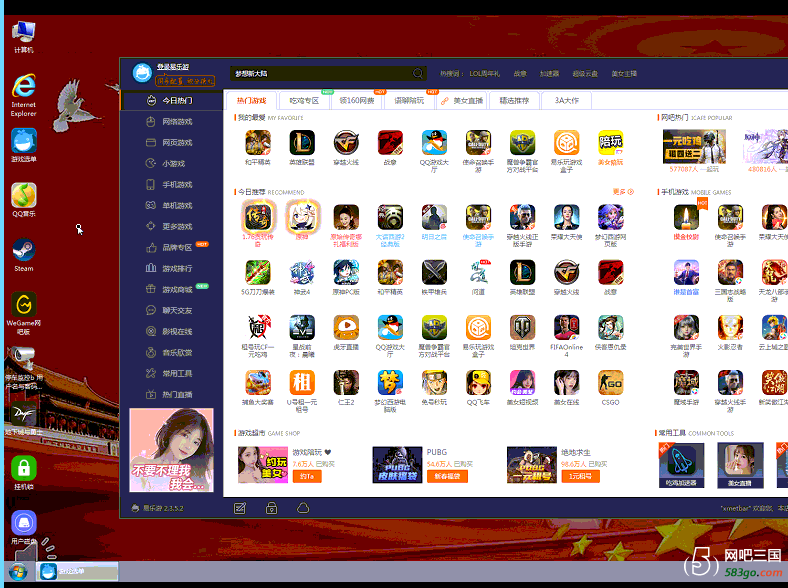Open 虎牙直播 icon
The image size is (788, 588).
[346, 328]
